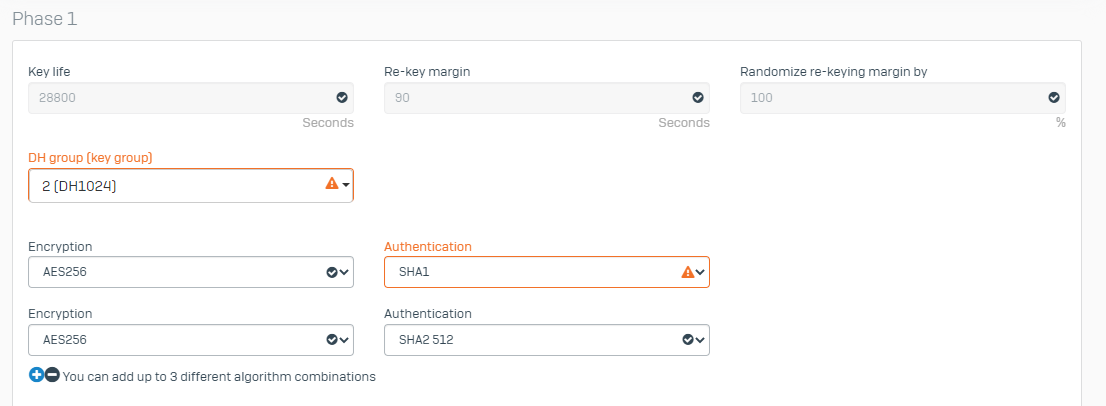
Task: Click the checkmark icon beside SHA2 512
Action: 688,340
